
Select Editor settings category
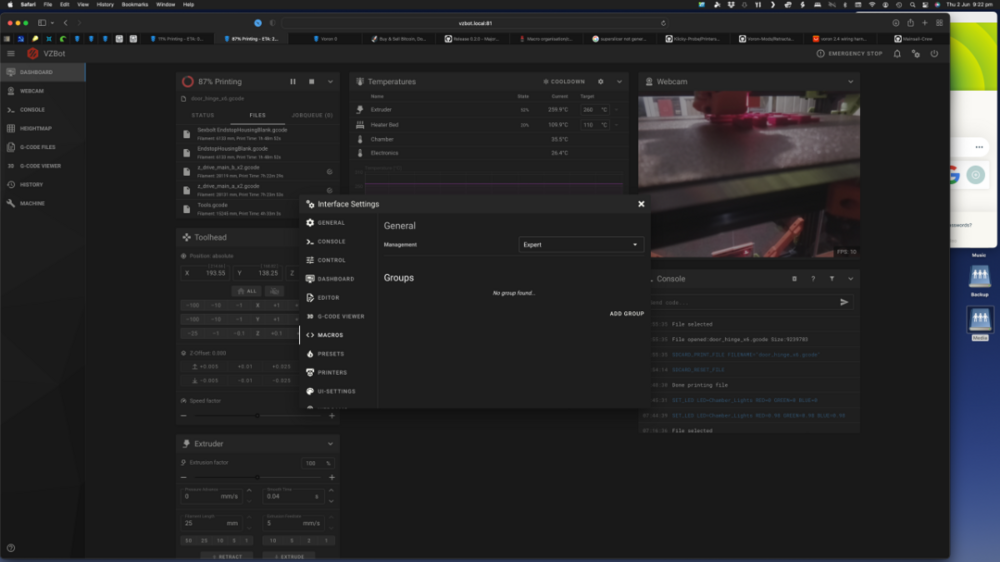coord(338,297)
